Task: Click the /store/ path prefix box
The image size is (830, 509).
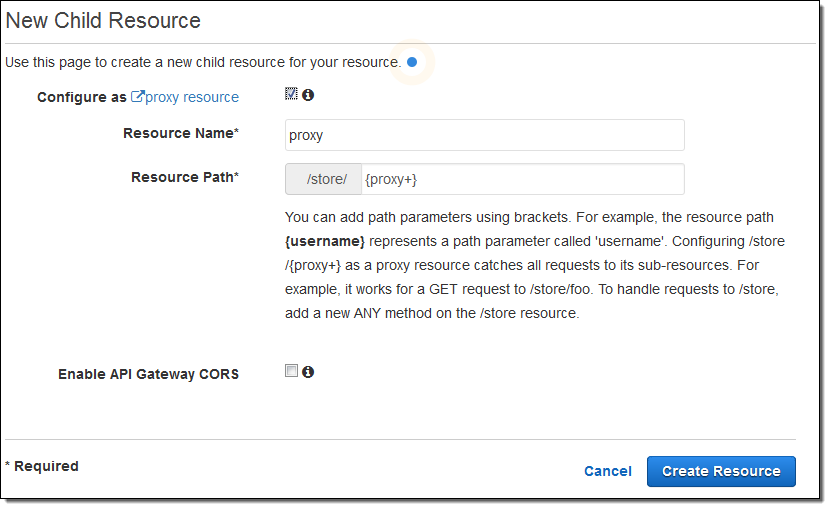Action: 323,179
